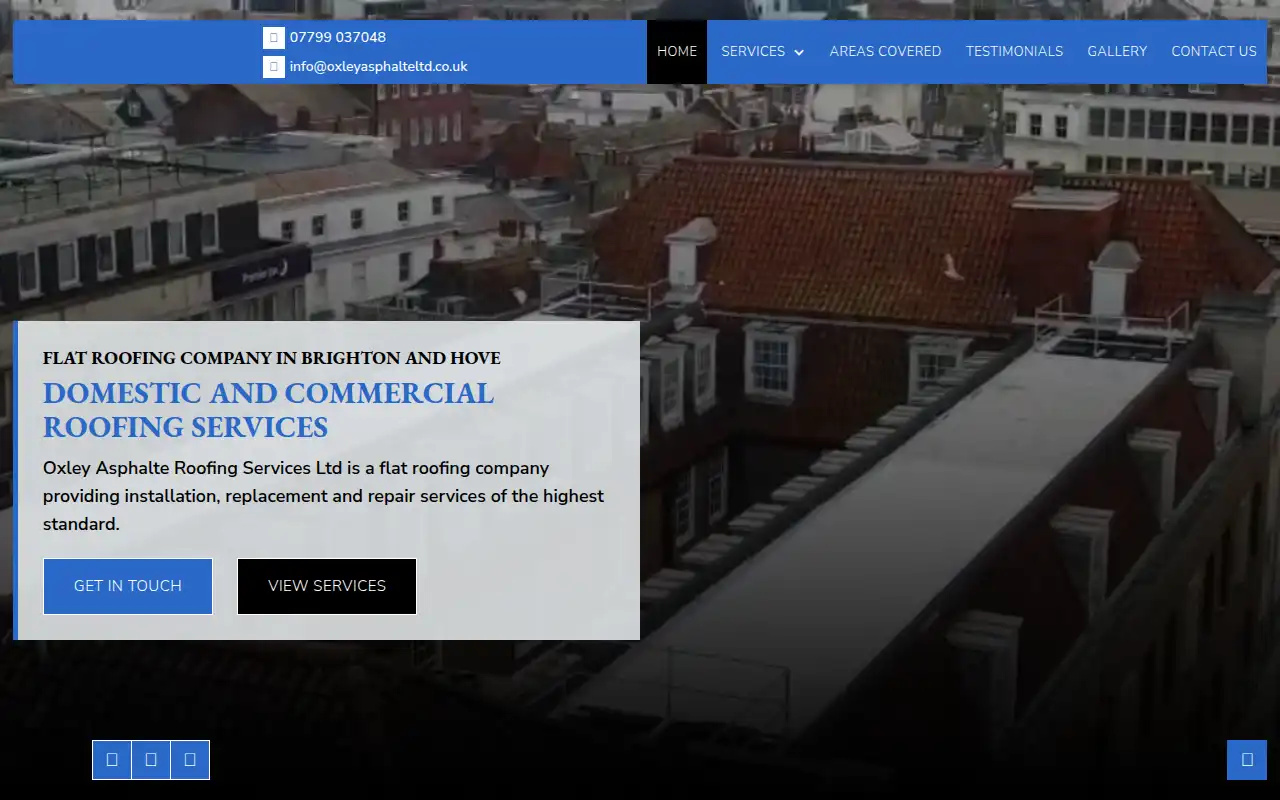
Task: Call the 07799 037048 phone link
Action: click(x=338, y=37)
